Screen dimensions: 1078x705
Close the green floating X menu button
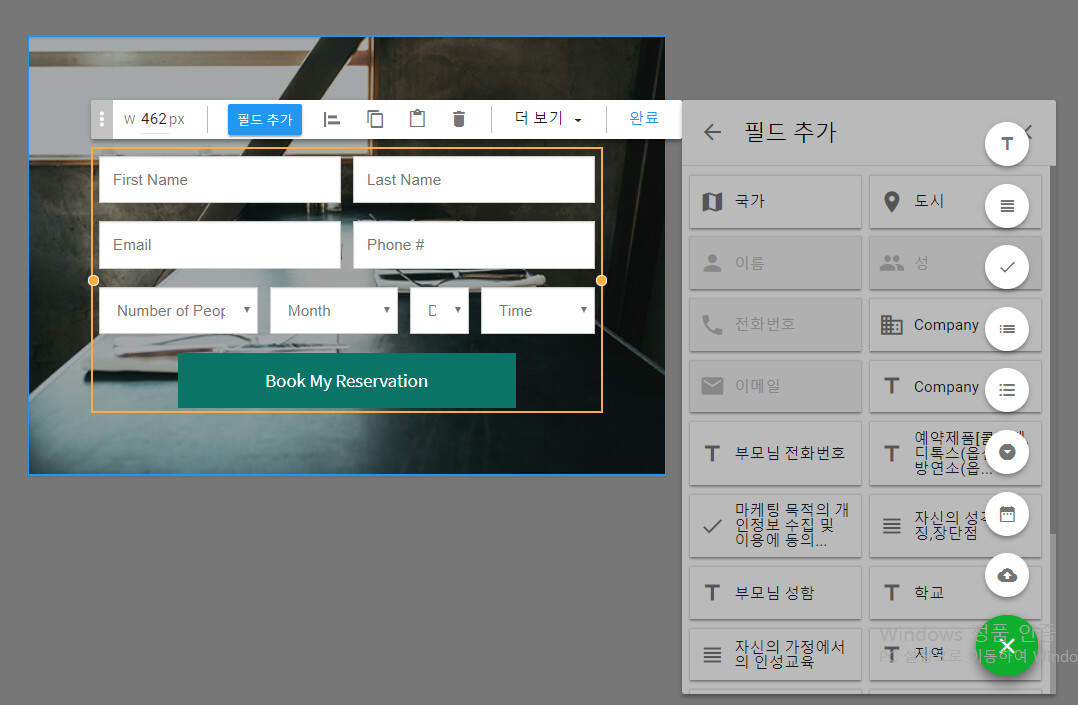point(1006,645)
